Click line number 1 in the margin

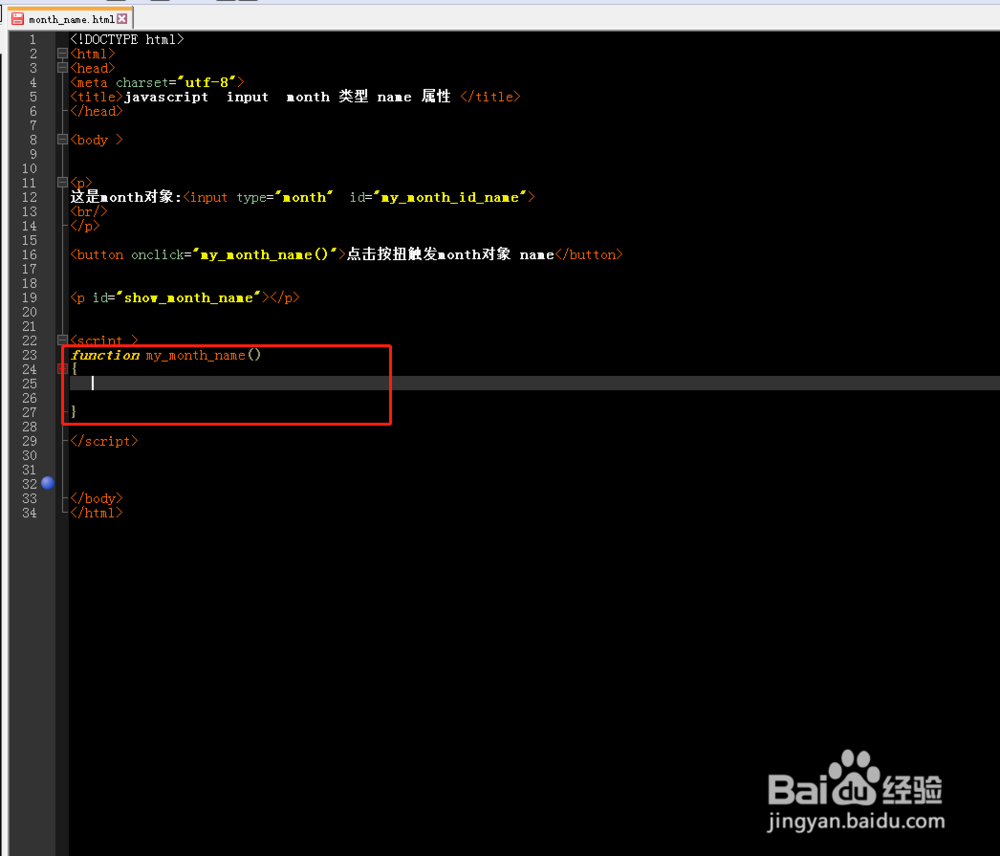coord(33,40)
